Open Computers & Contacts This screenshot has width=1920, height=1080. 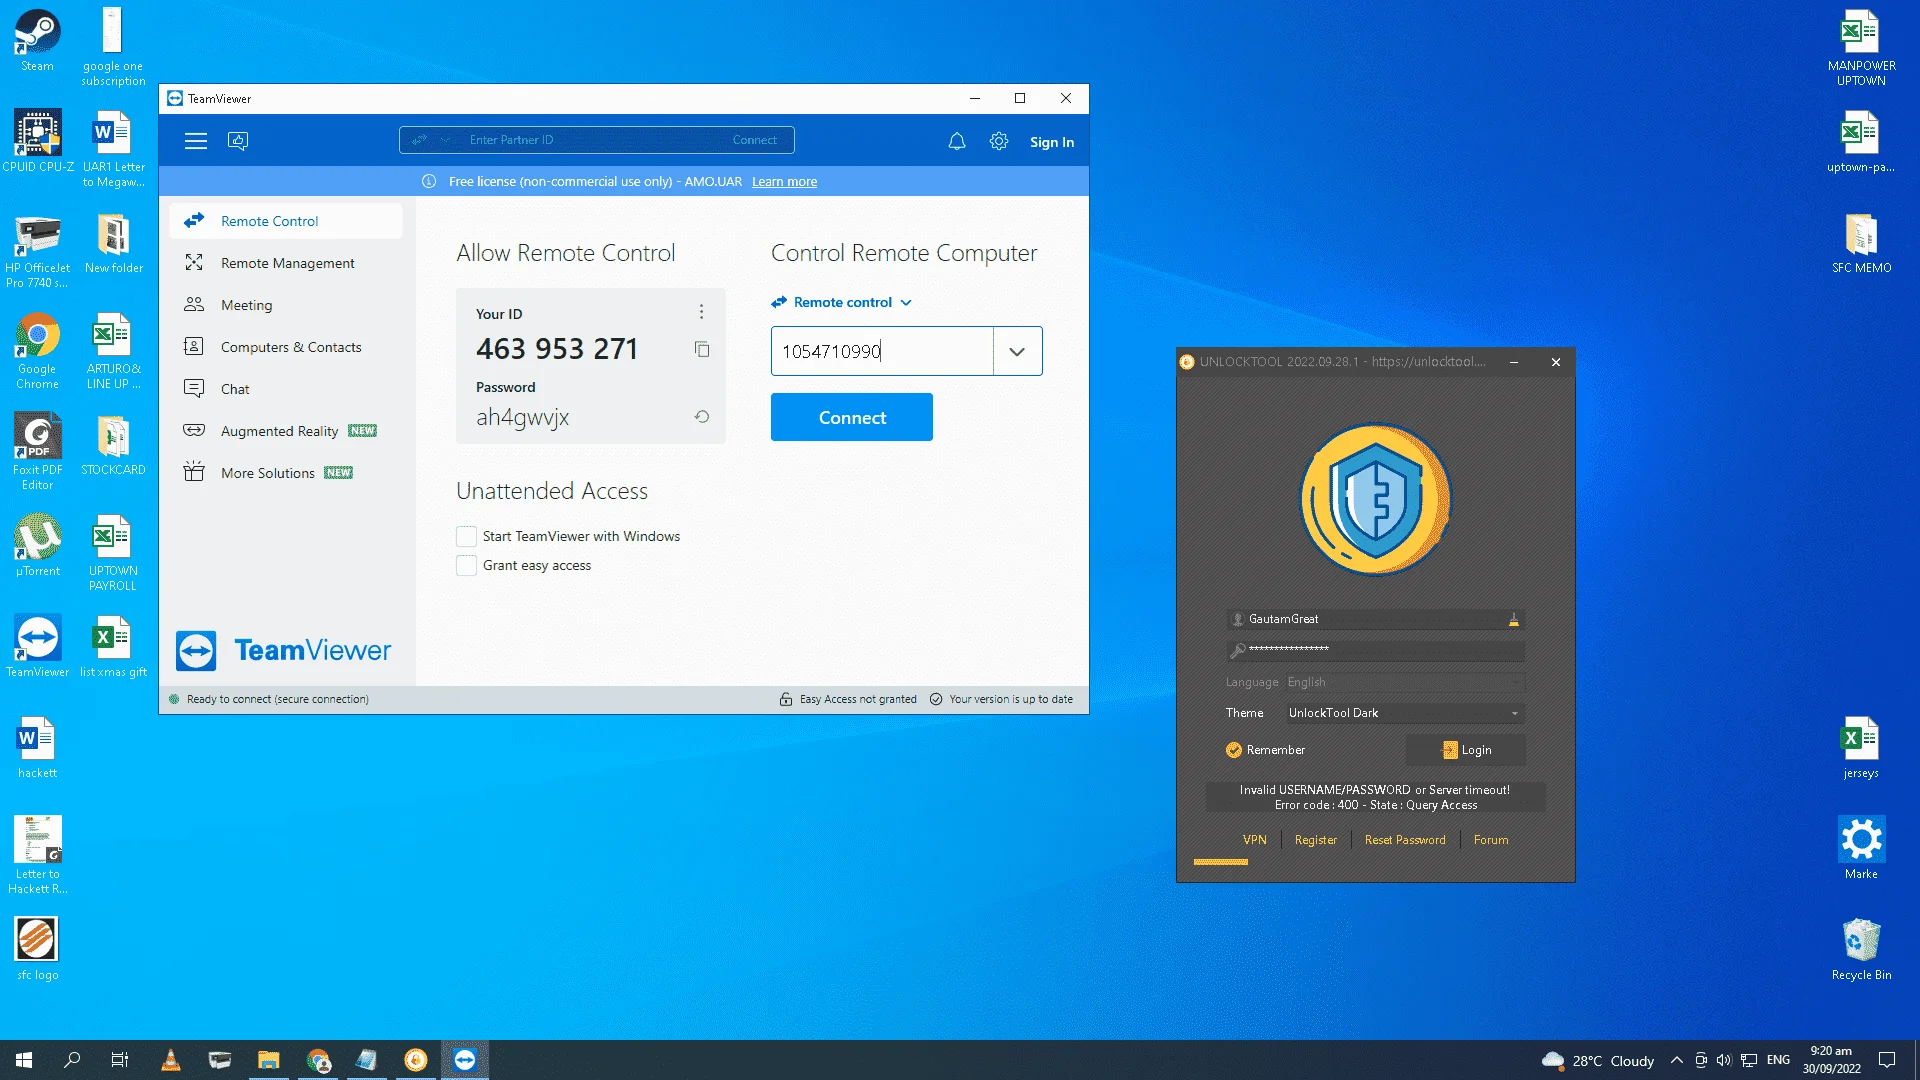coord(286,347)
